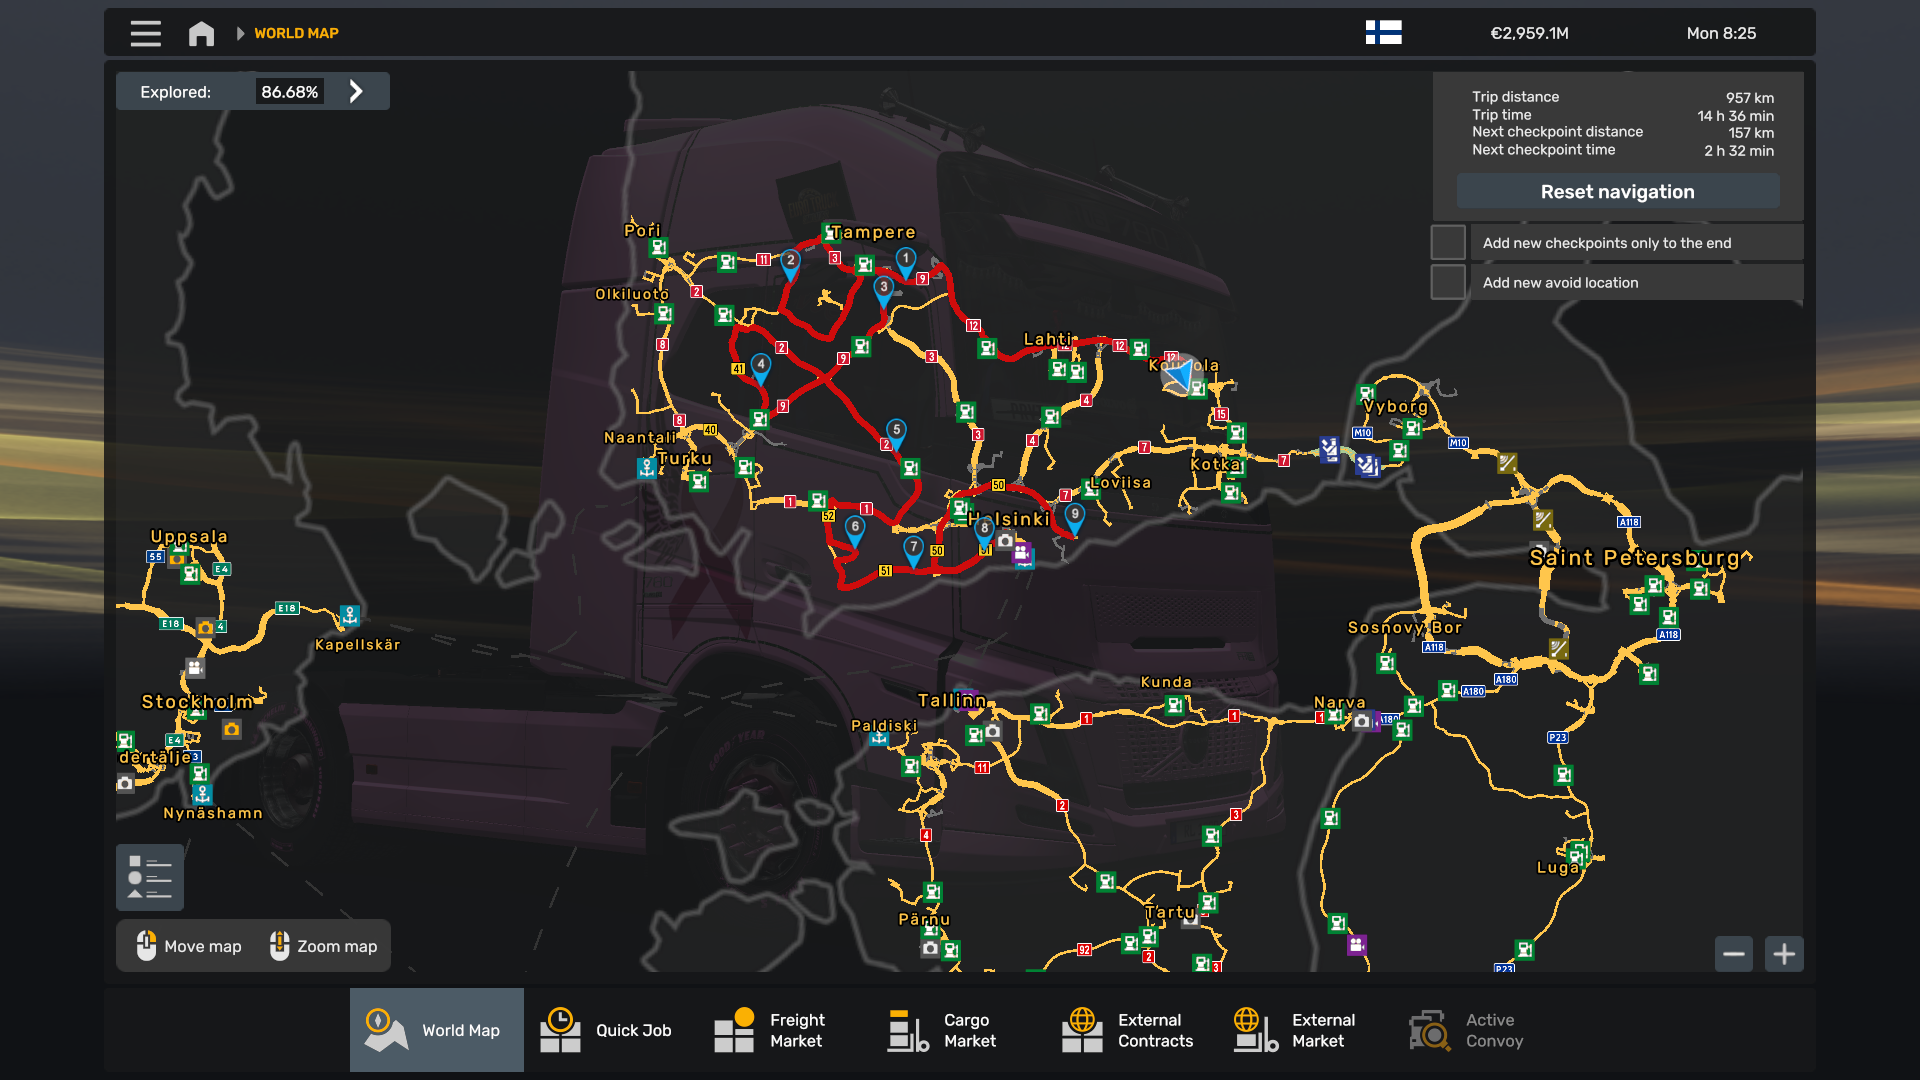Click the Zoom map mouse hint
1920x1080 pixels.
pos(323,946)
